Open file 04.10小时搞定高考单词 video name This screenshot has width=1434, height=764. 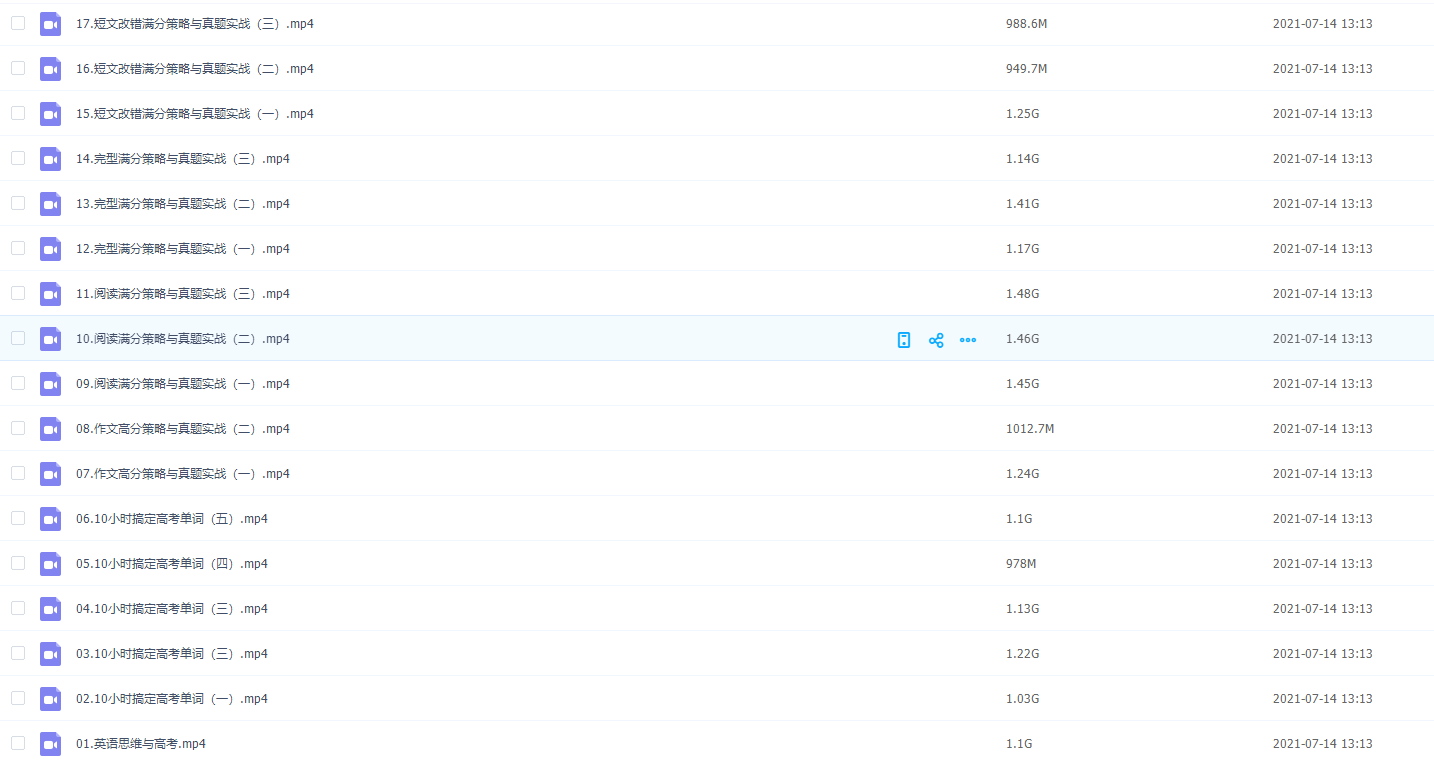pos(172,609)
